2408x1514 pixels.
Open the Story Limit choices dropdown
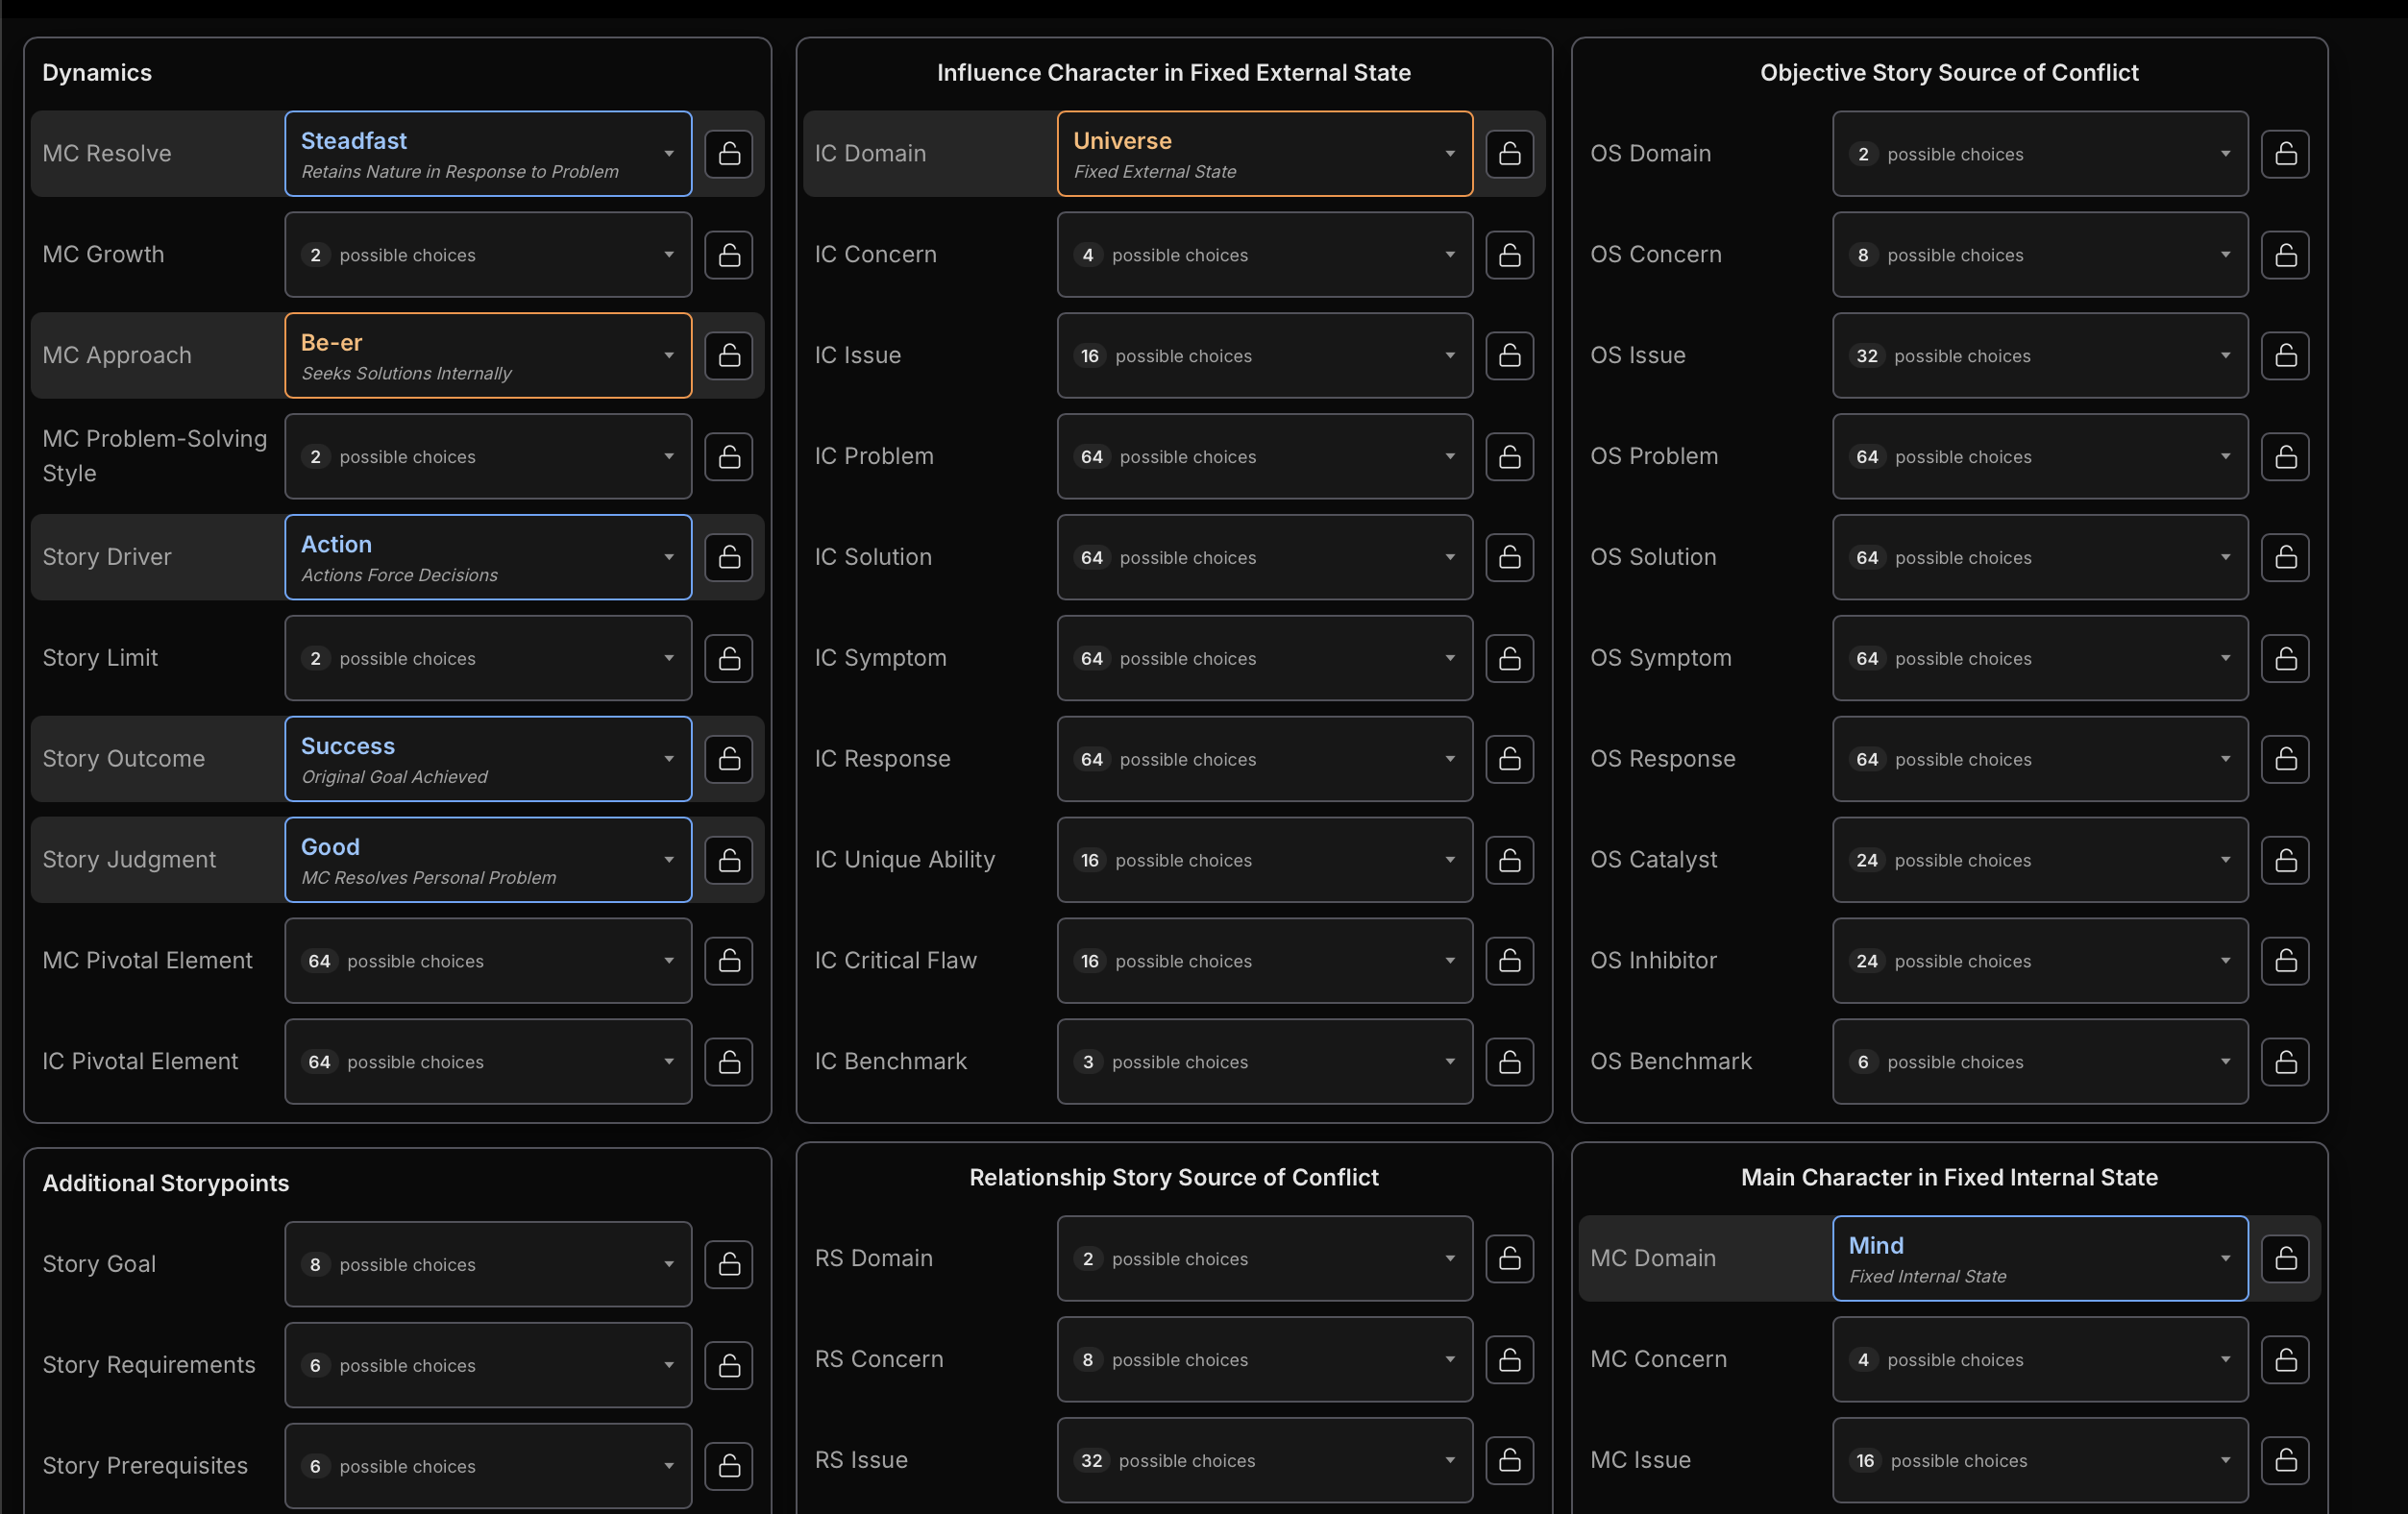tap(488, 658)
